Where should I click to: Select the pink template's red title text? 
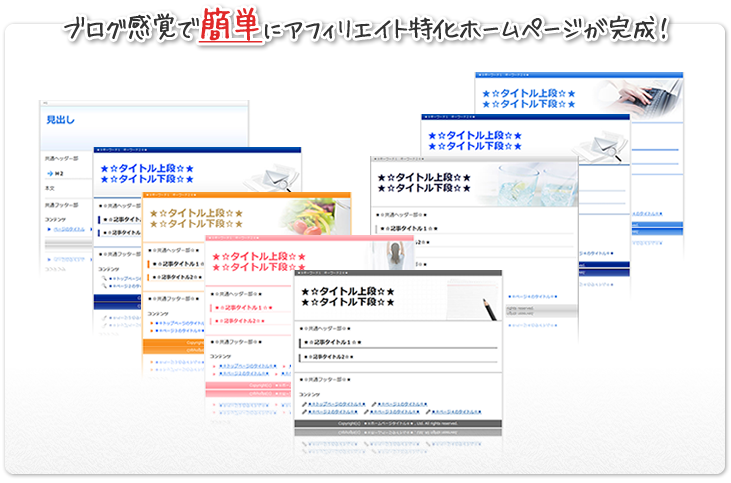258,262
